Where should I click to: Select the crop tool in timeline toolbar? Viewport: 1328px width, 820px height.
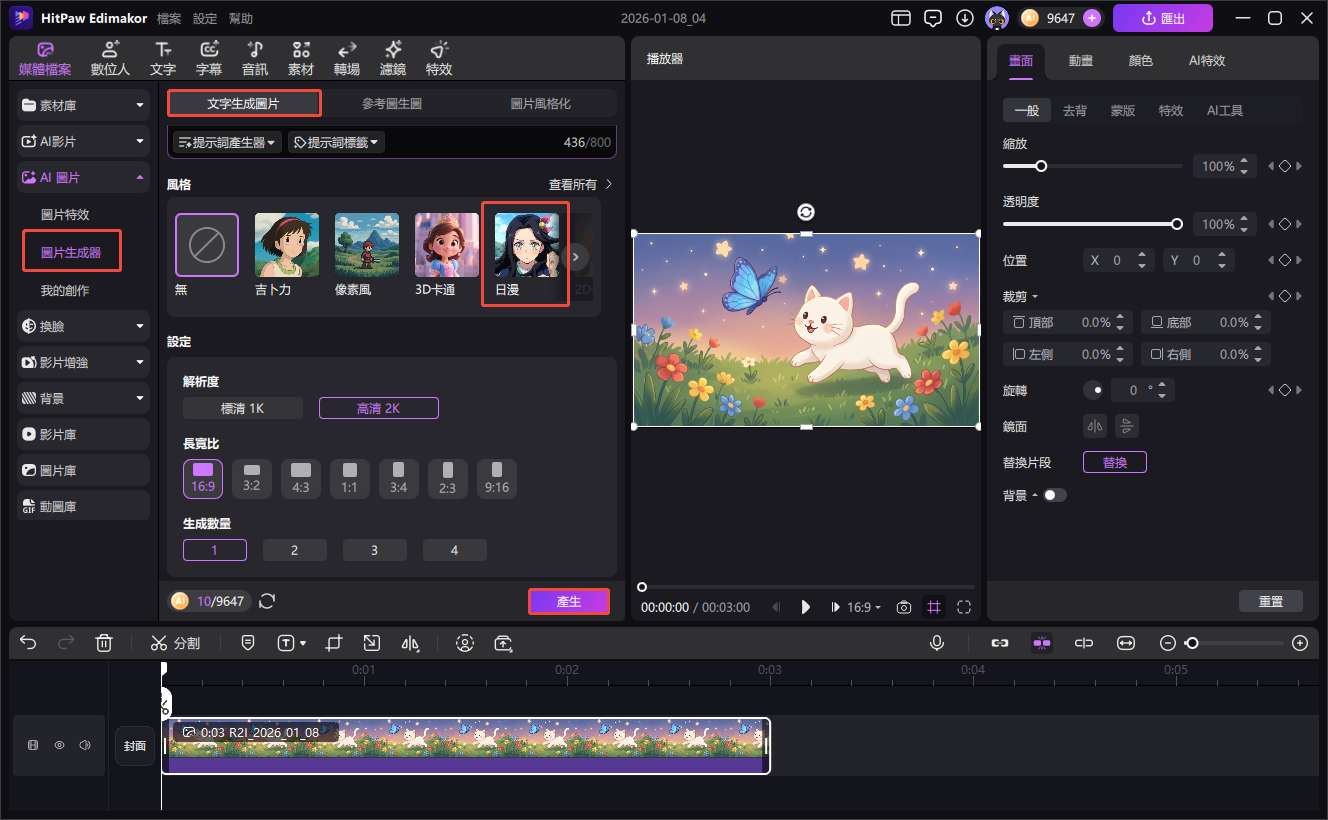335,643
